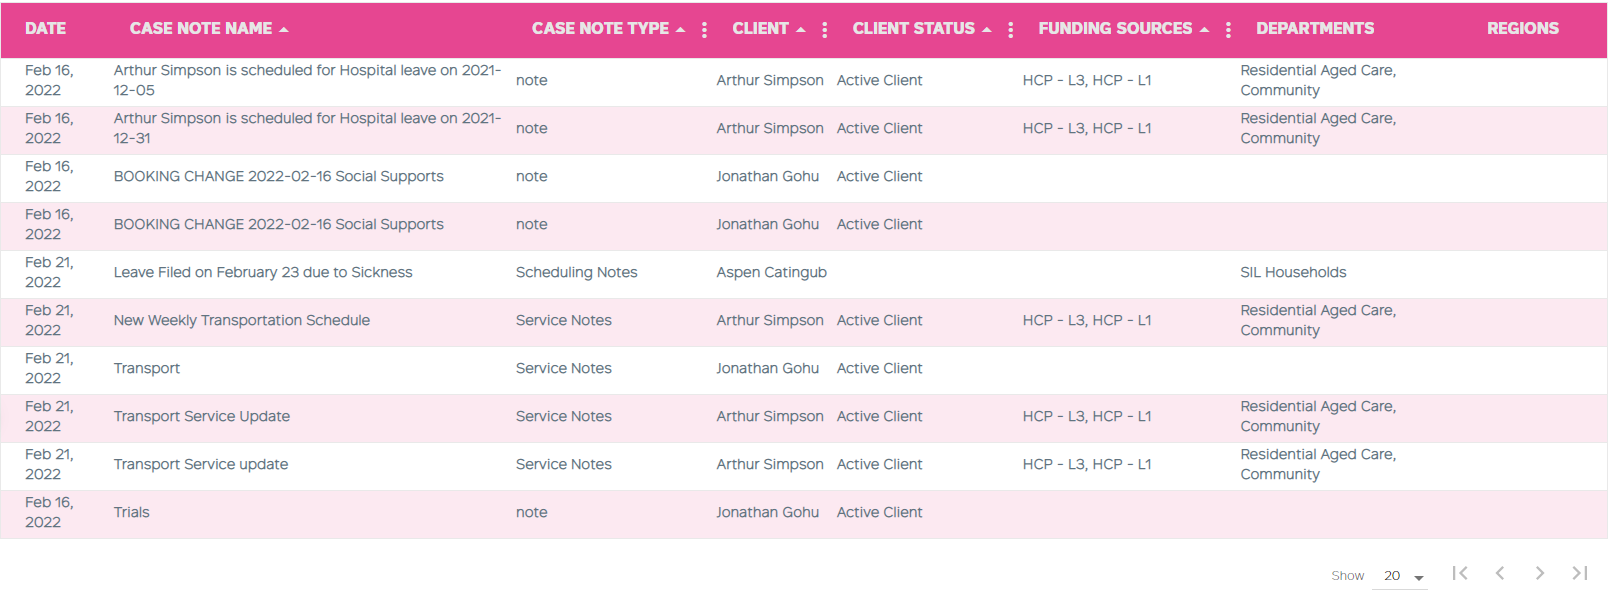Open Case Note Type column options menu
This screenshot has width=1614, height=592.
[x=705, y=30]
